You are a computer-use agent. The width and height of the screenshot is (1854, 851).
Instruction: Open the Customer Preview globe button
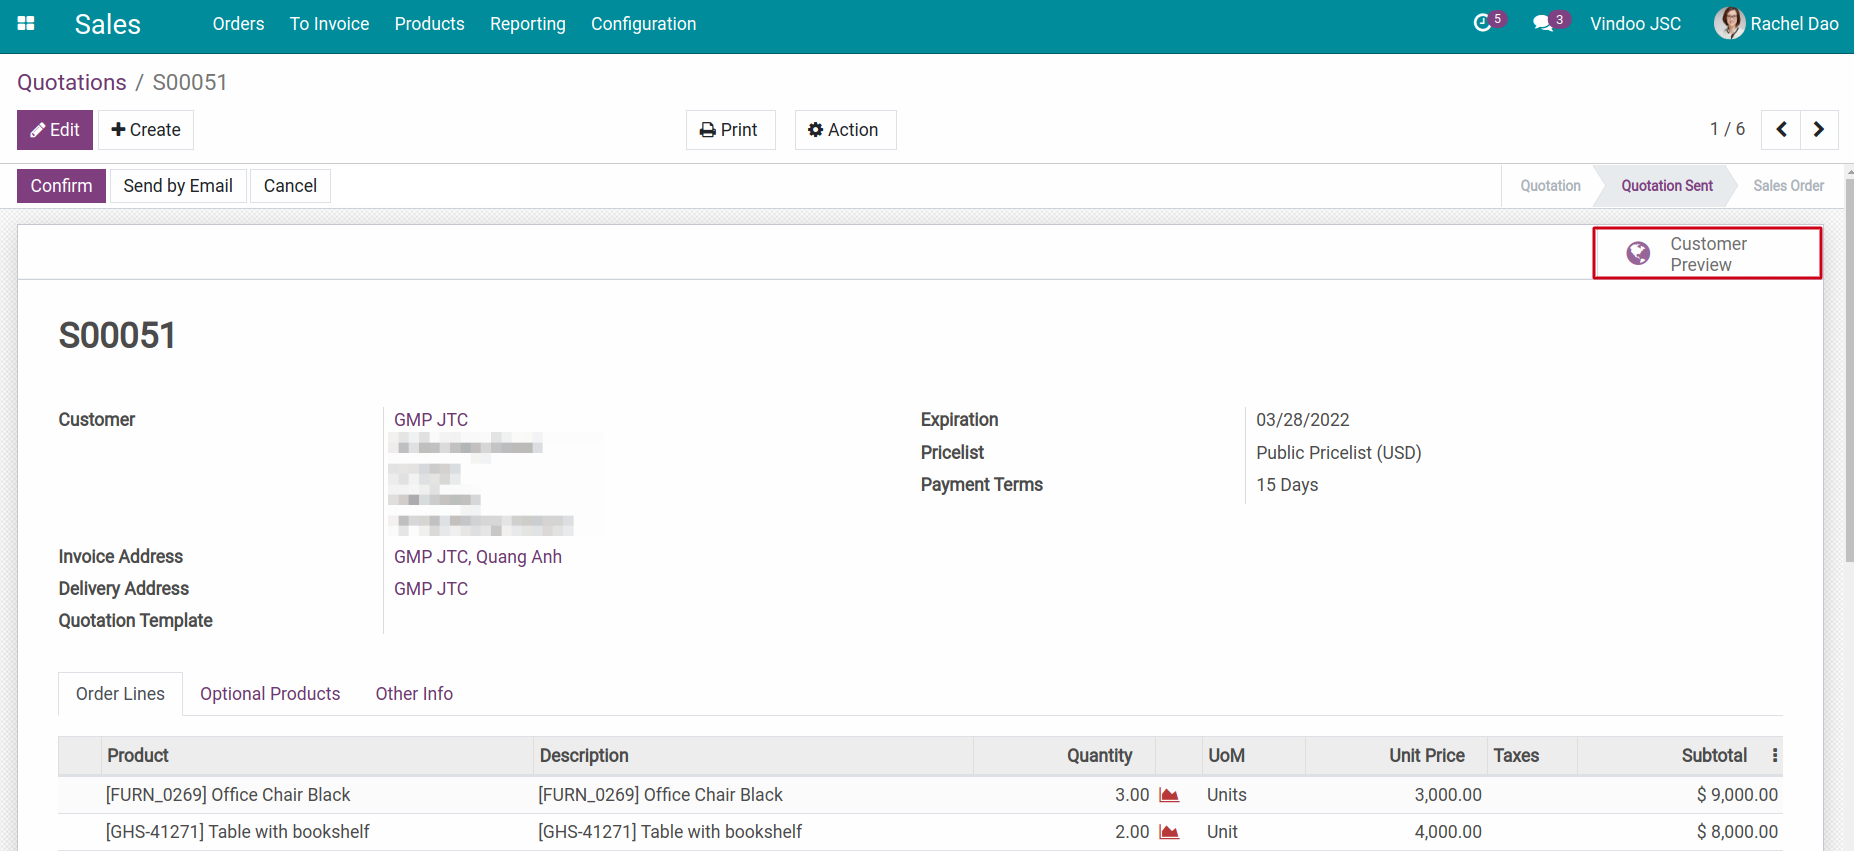1707,254
